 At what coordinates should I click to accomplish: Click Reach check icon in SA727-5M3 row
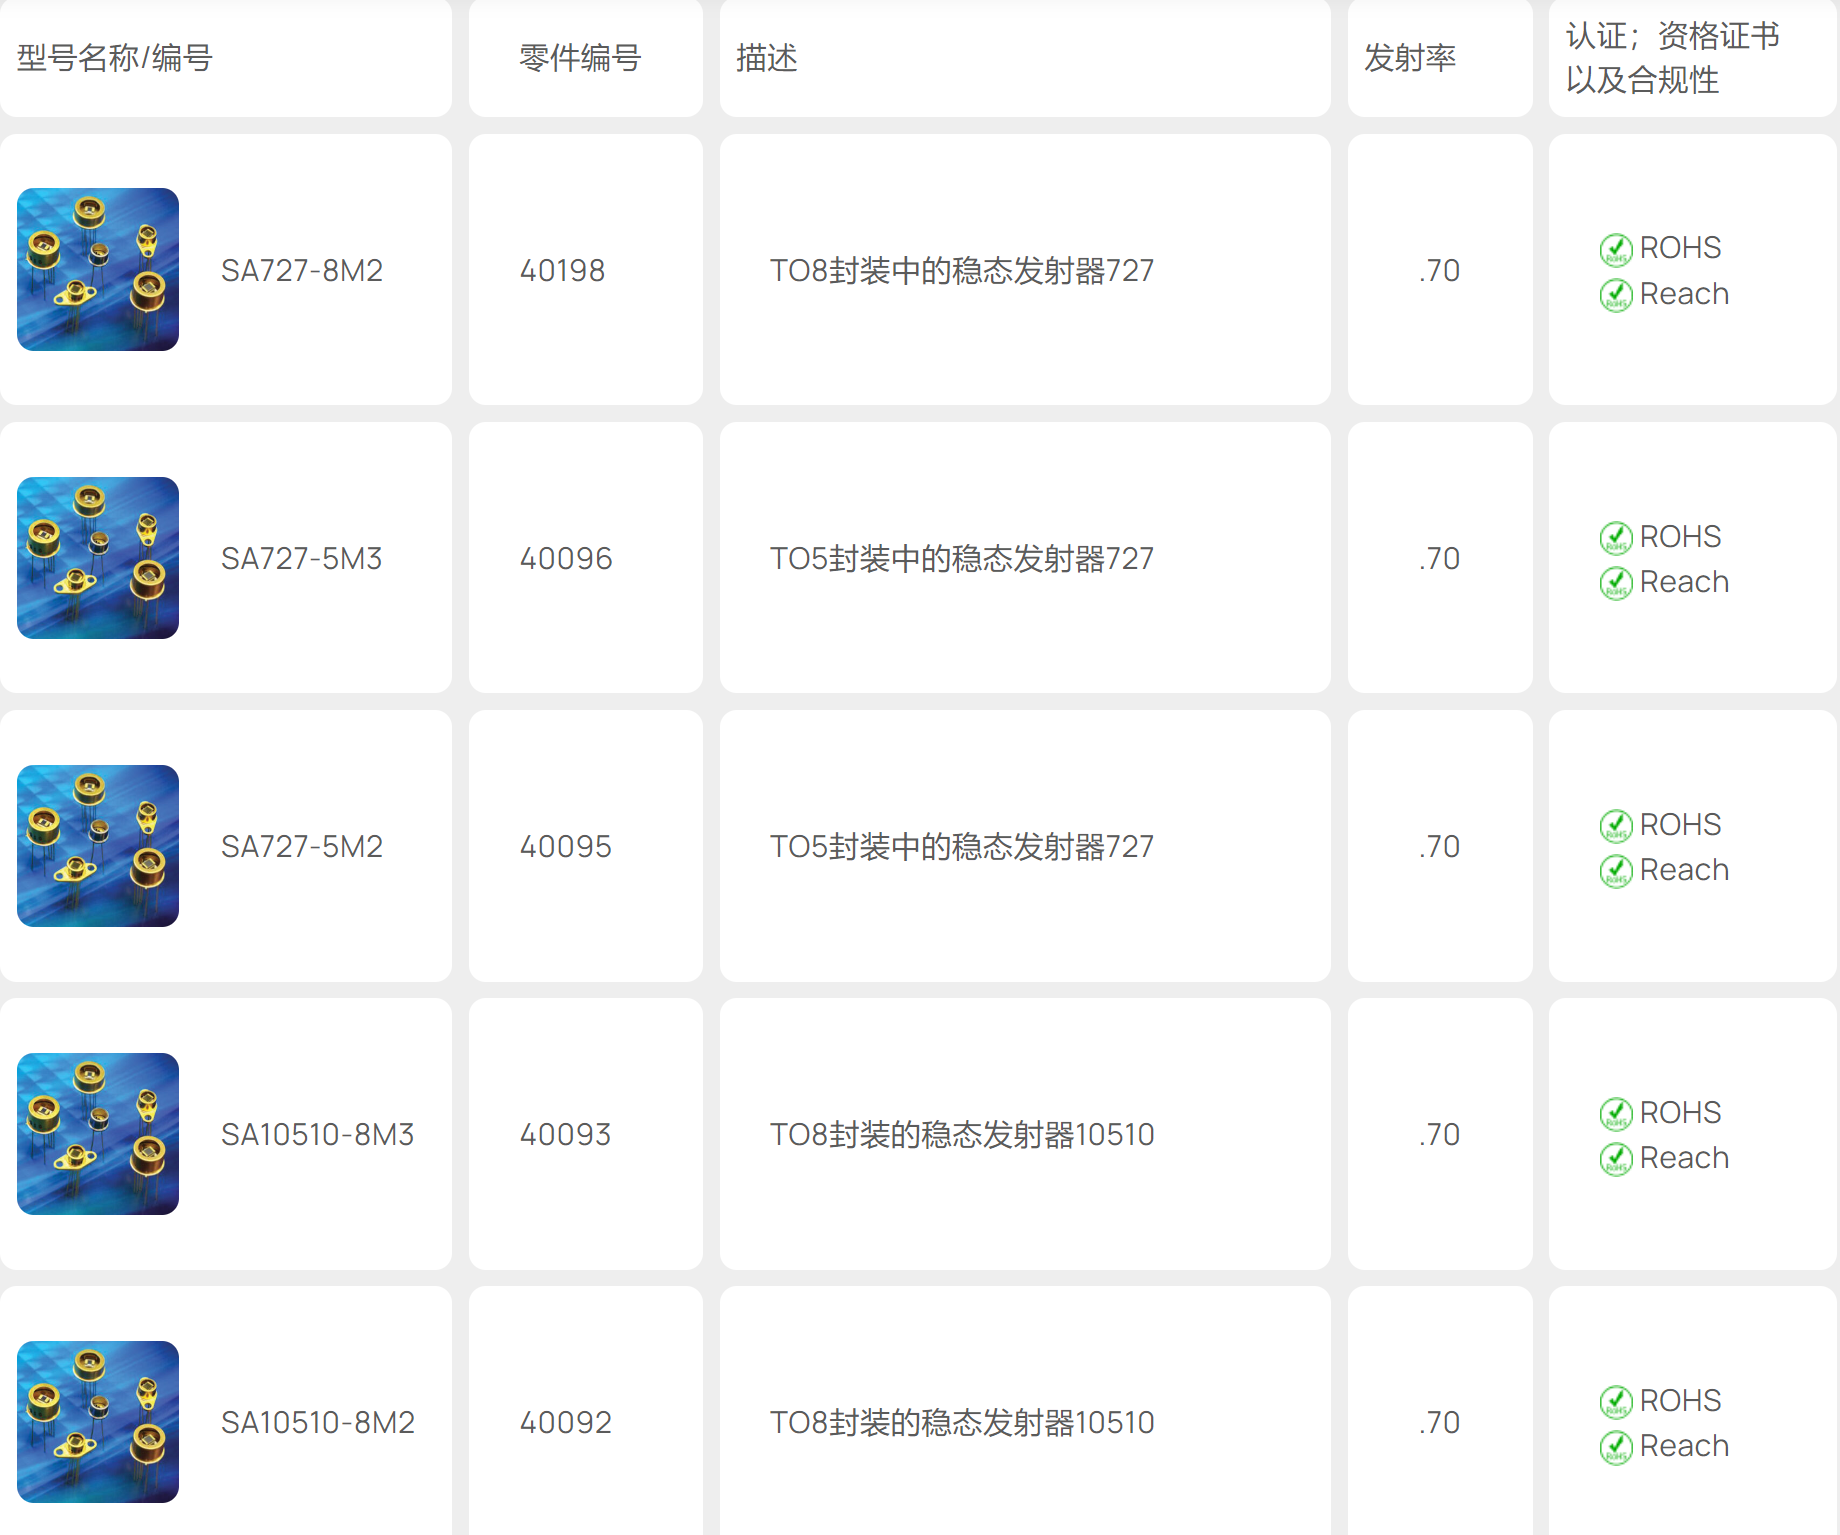click(x=1615, y=583)
